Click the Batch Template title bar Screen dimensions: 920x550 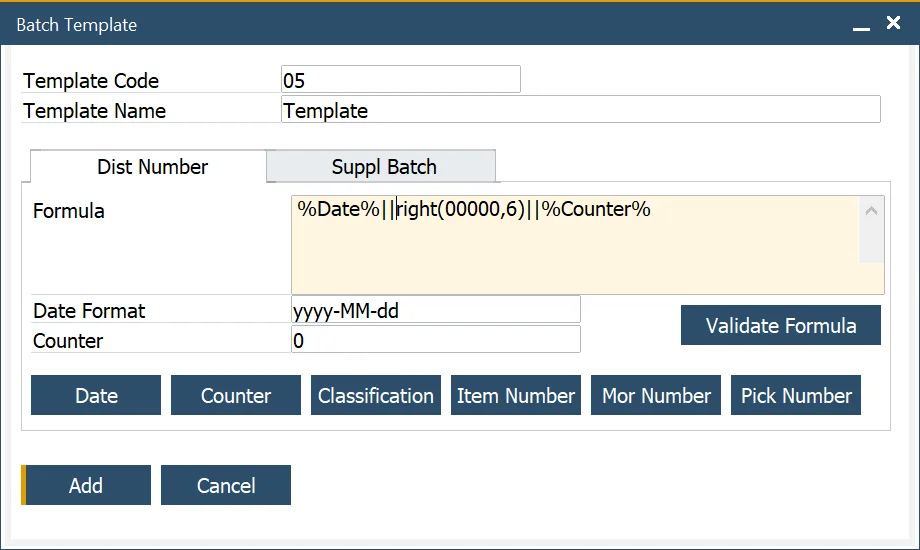400,25
